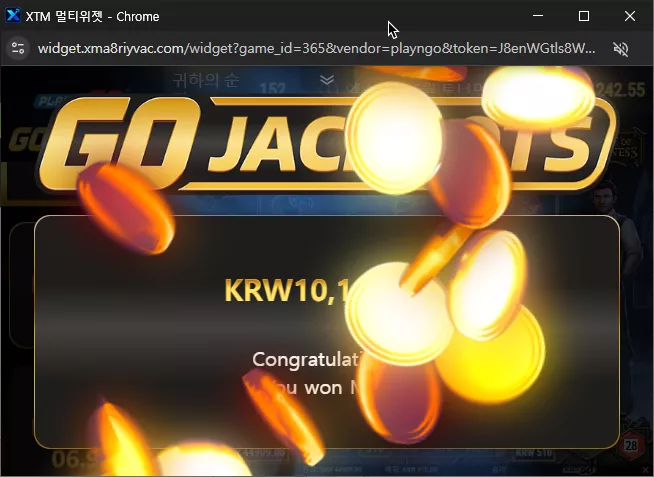Click the muted speaker icon in the address bar
Screen dimensions: 654x477
click(x=621, y=49)
